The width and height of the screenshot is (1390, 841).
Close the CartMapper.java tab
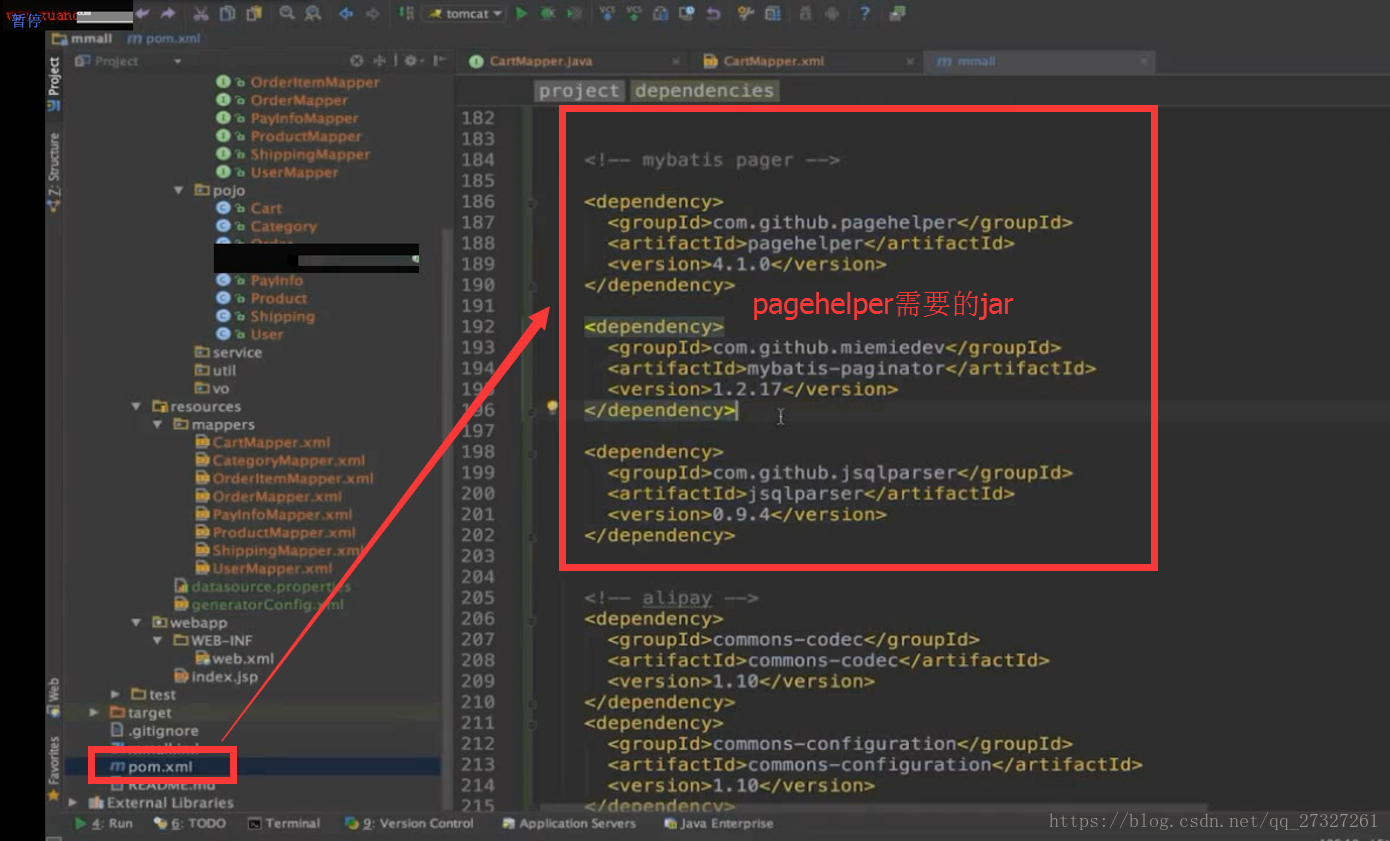[676, 61]
